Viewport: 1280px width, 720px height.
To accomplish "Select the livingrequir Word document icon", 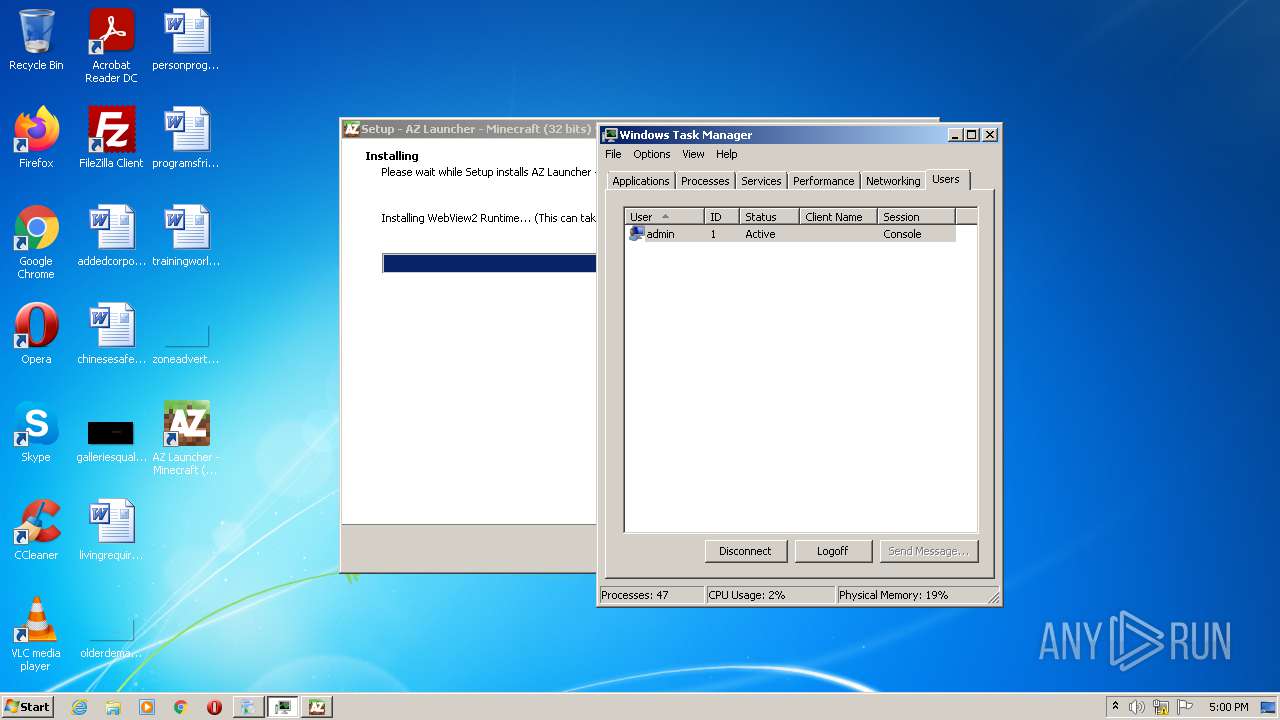I will click(x=111, y=531).
